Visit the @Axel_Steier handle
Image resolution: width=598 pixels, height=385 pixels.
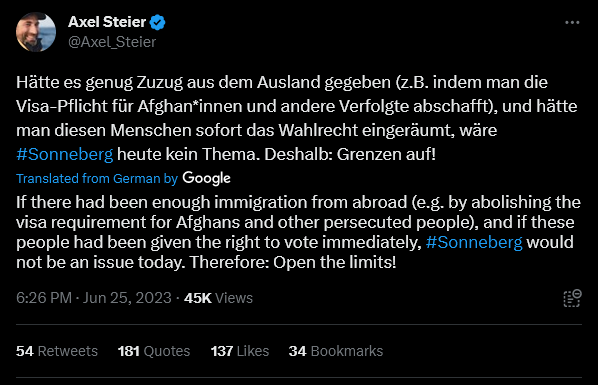tap(112, 42)
